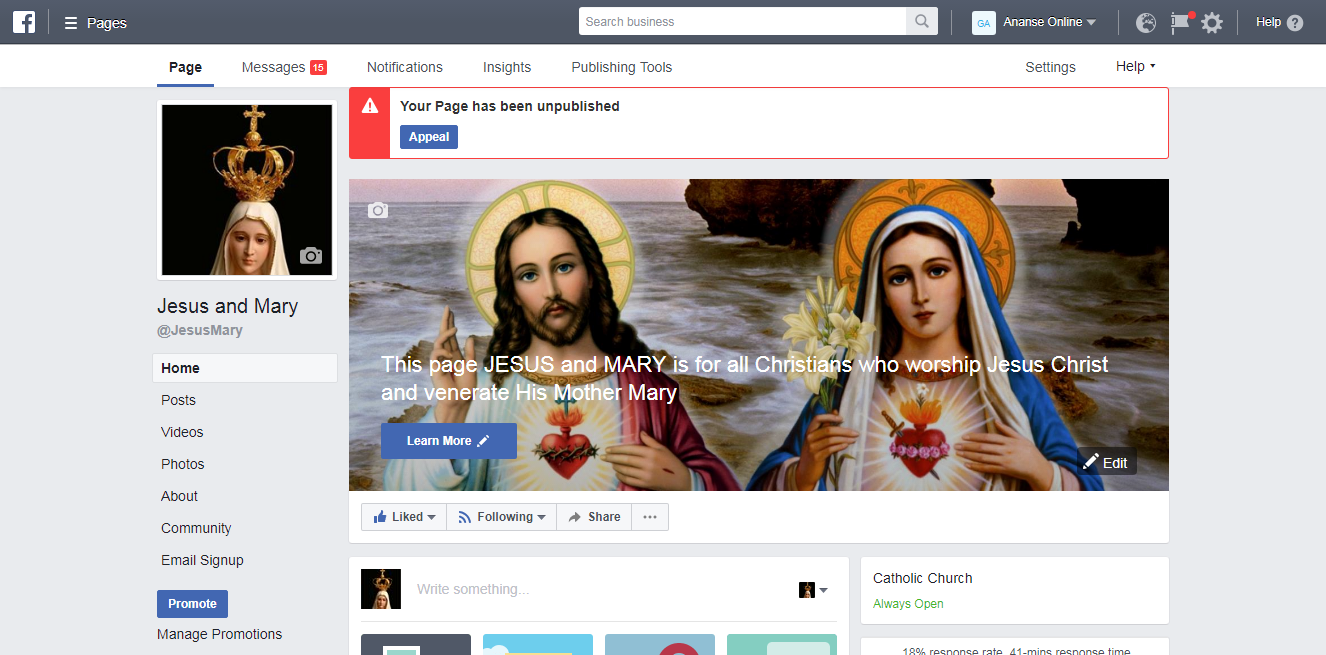Click the @JesusMary username text
1326x655 pixels.
pos(200,330)
